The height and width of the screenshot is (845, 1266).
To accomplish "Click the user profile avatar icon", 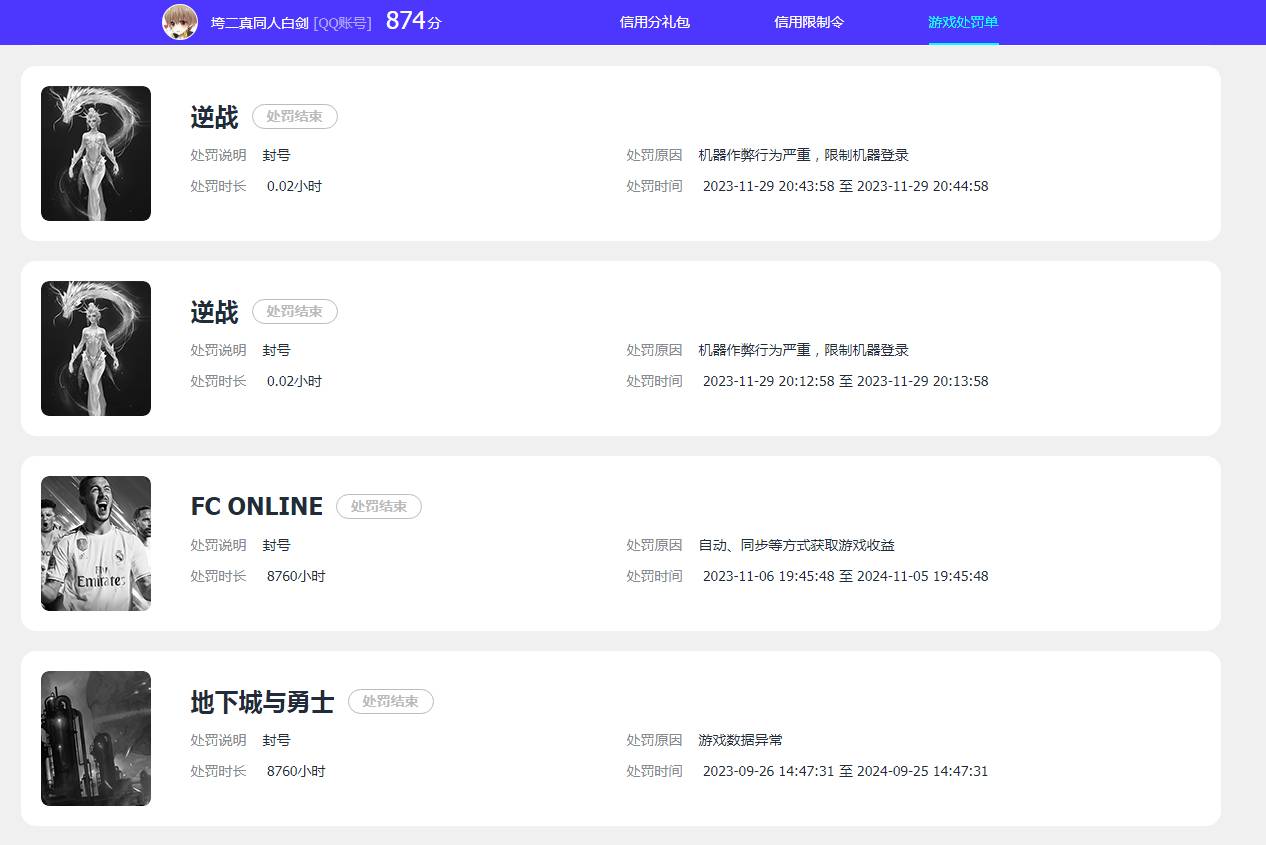I will (x=180, y=22).
